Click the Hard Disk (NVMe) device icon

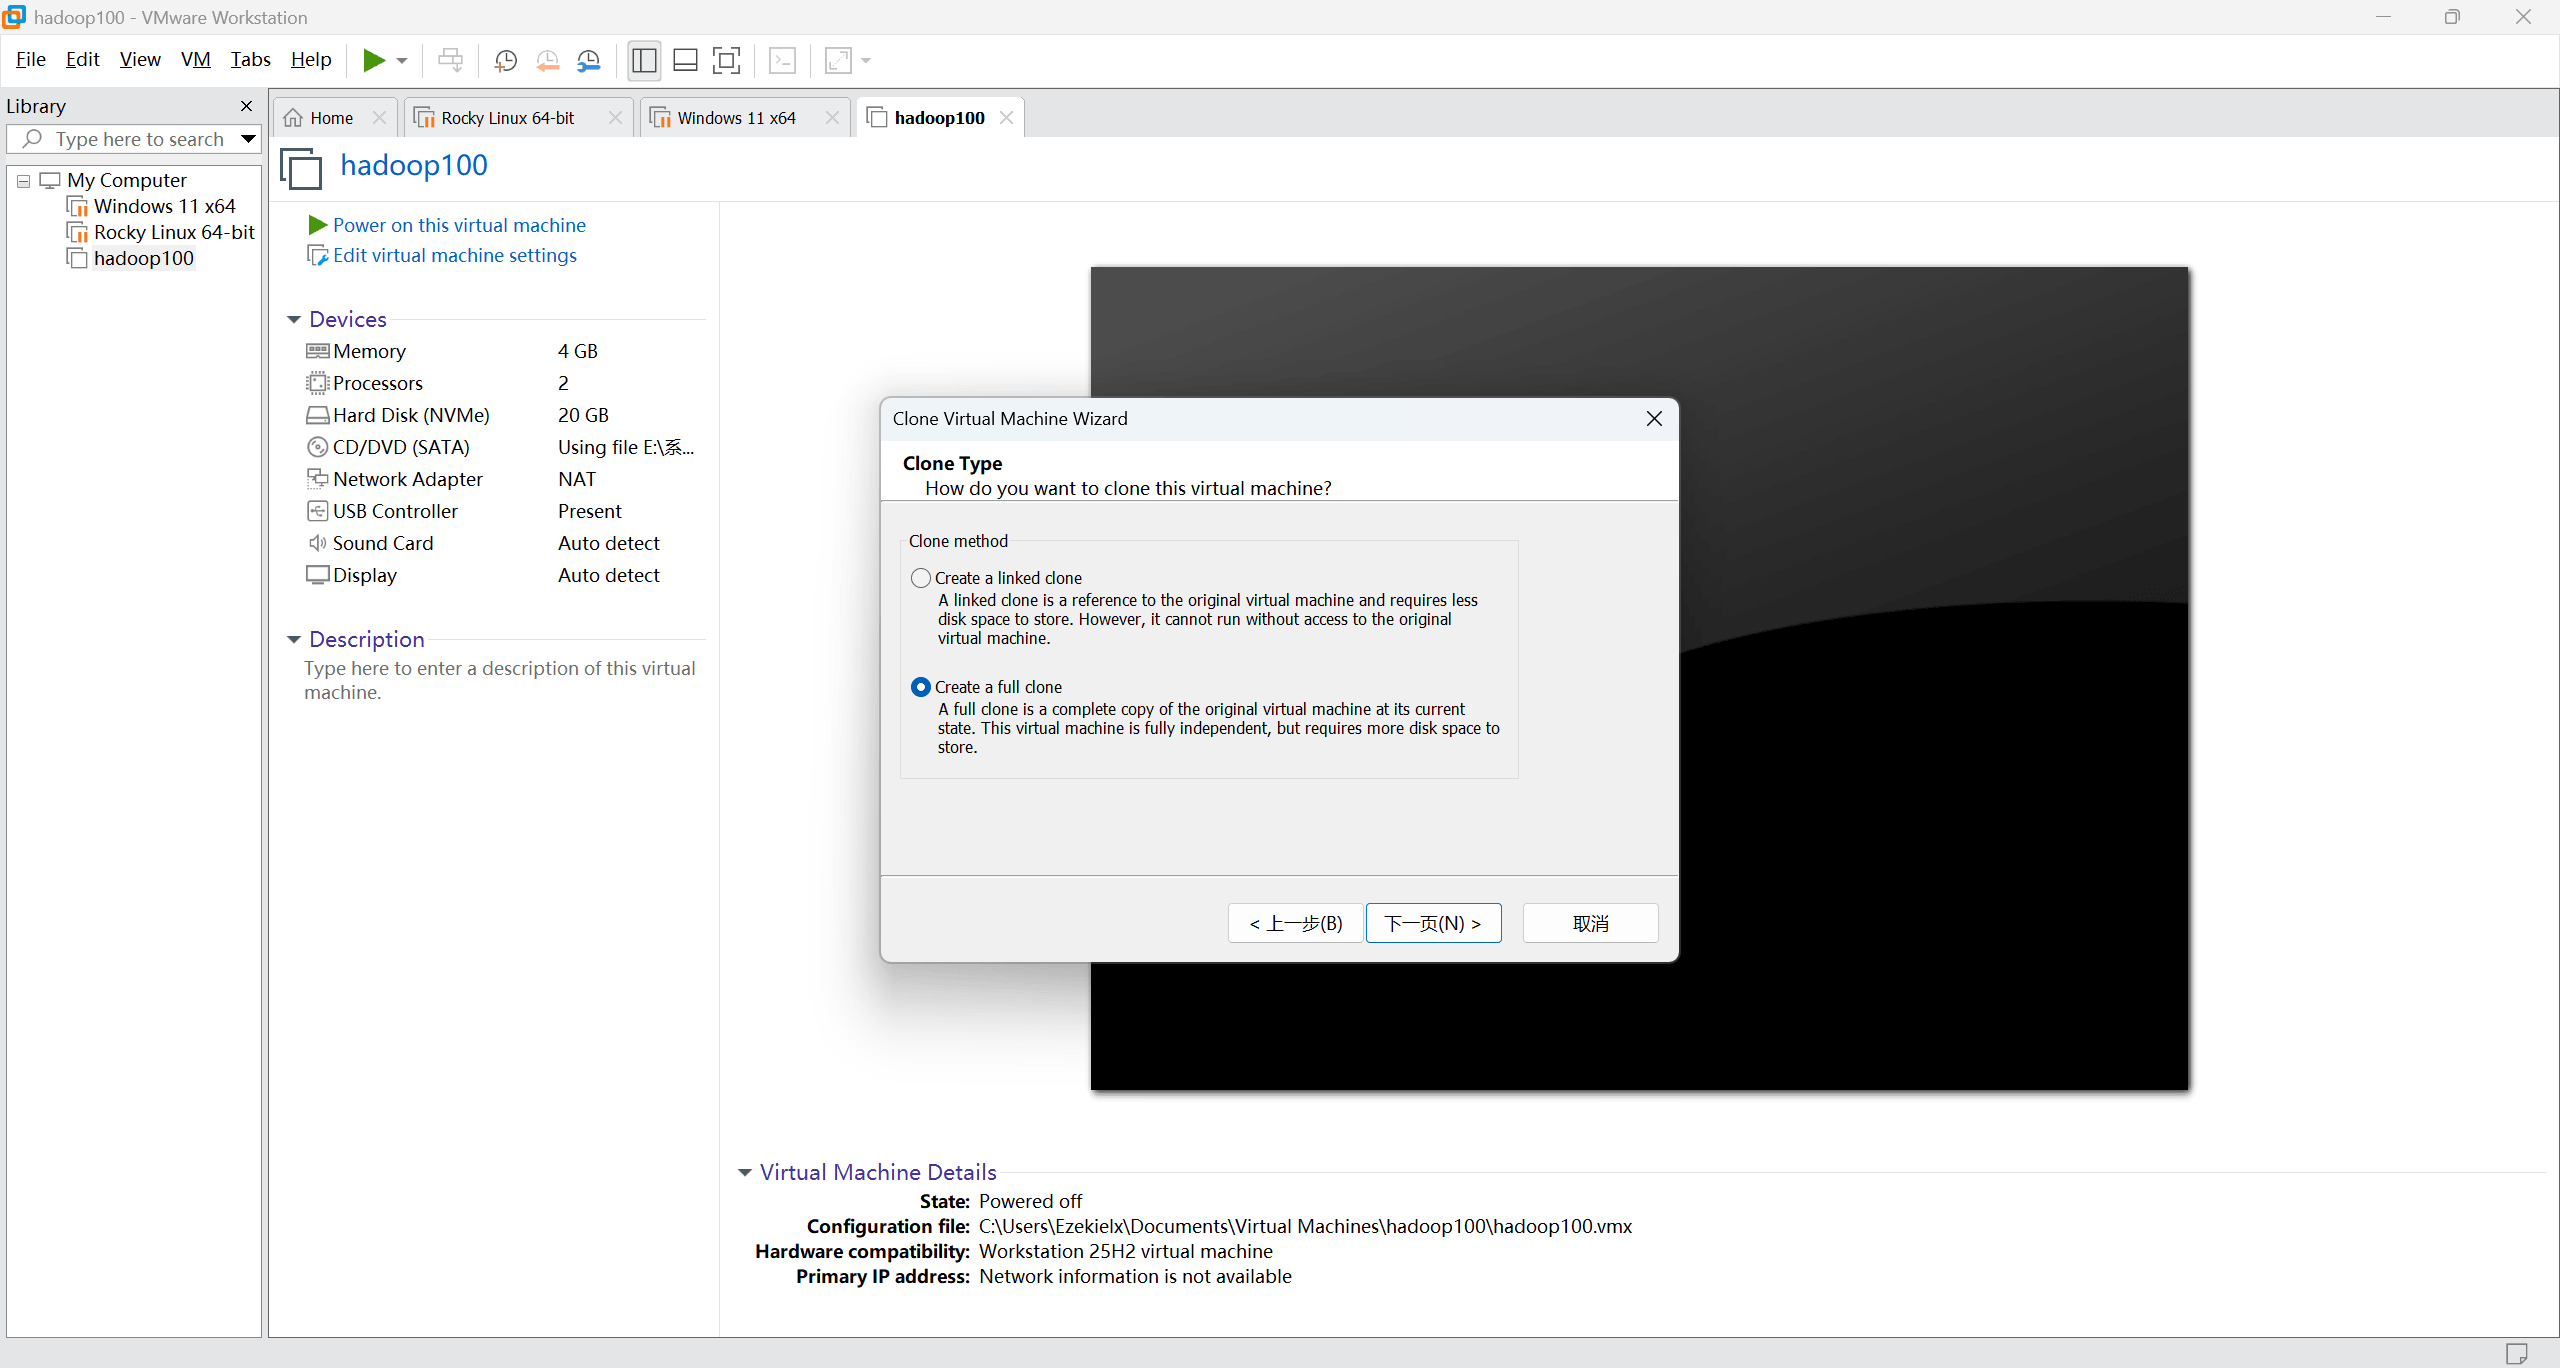pos(317,415)
